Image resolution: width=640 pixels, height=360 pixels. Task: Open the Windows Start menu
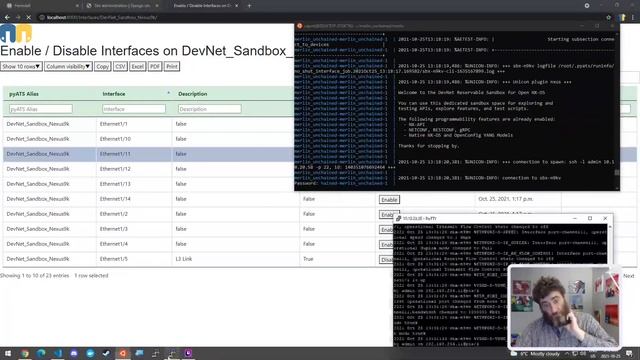tap(8, 353)
